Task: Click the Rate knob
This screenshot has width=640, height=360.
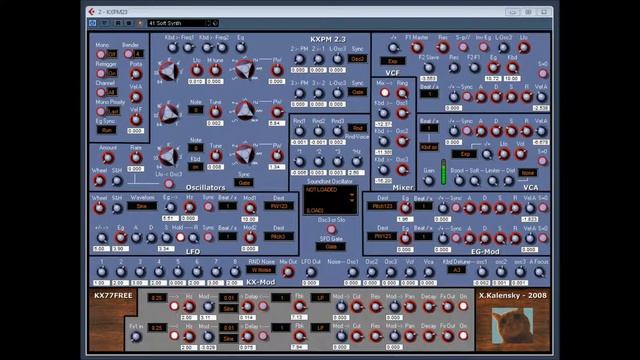Action: (x=136, y=158)
